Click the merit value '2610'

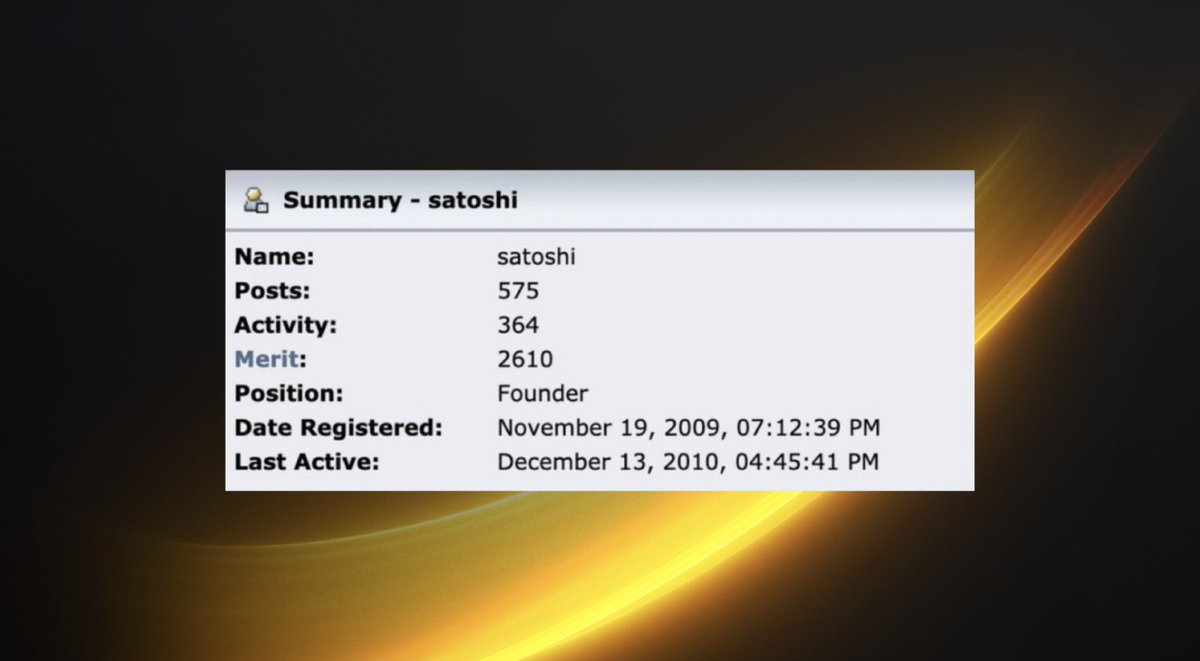point(525,359)
